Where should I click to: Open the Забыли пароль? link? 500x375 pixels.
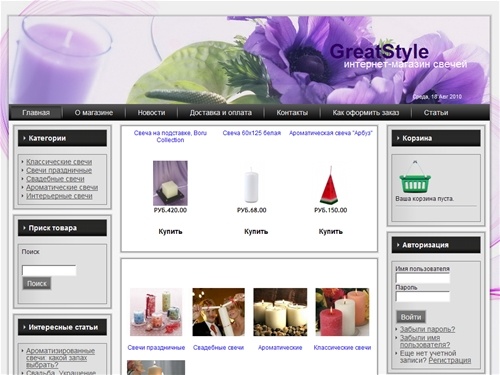427,329
